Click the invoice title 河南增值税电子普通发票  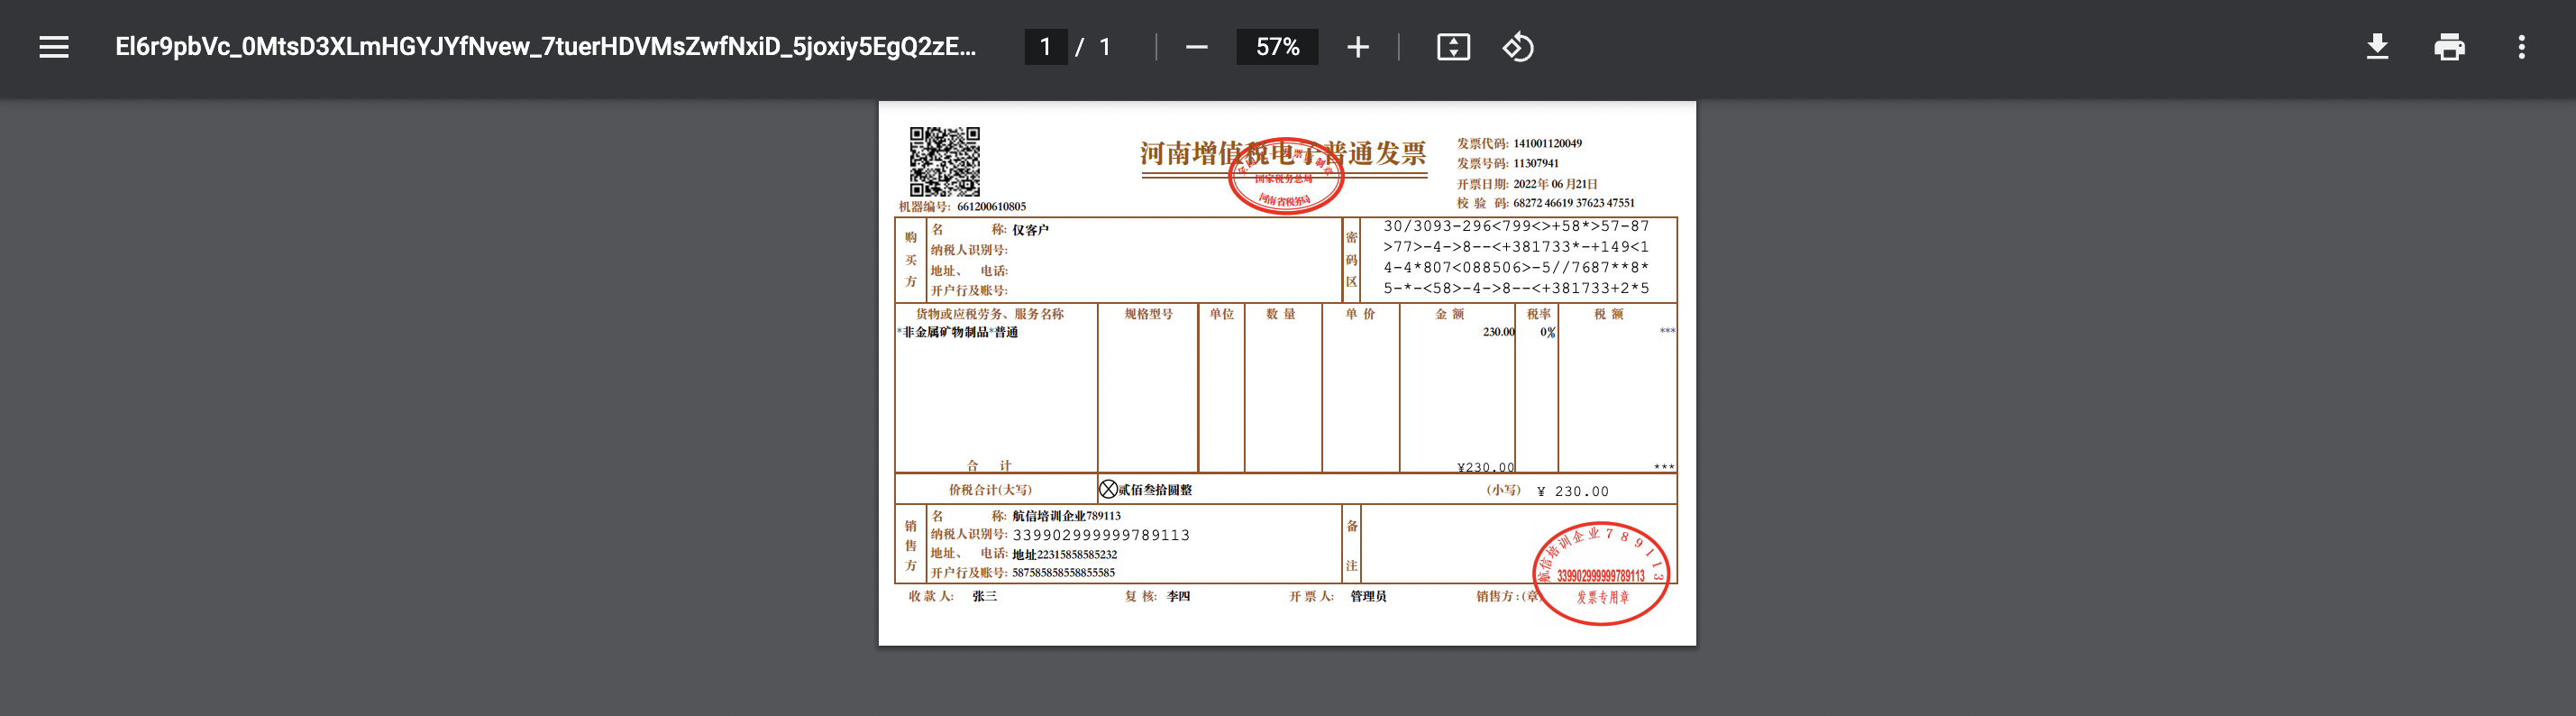coord(1283,153)
